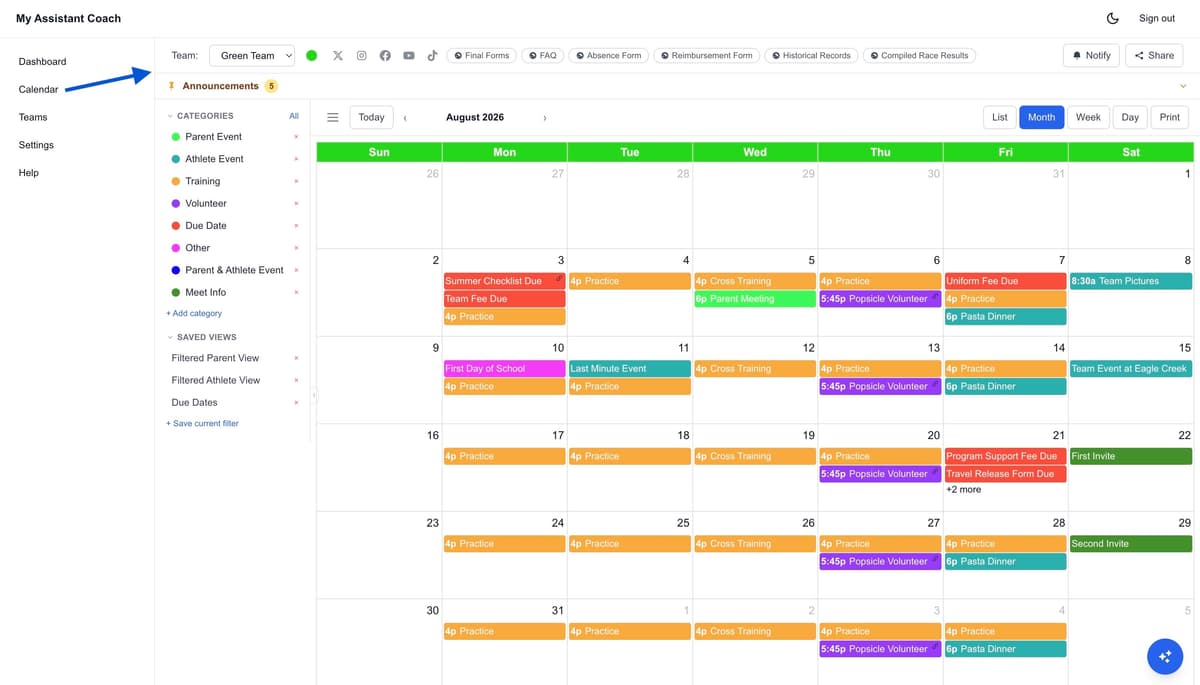Click the green team color dot

tap(312, 56)
